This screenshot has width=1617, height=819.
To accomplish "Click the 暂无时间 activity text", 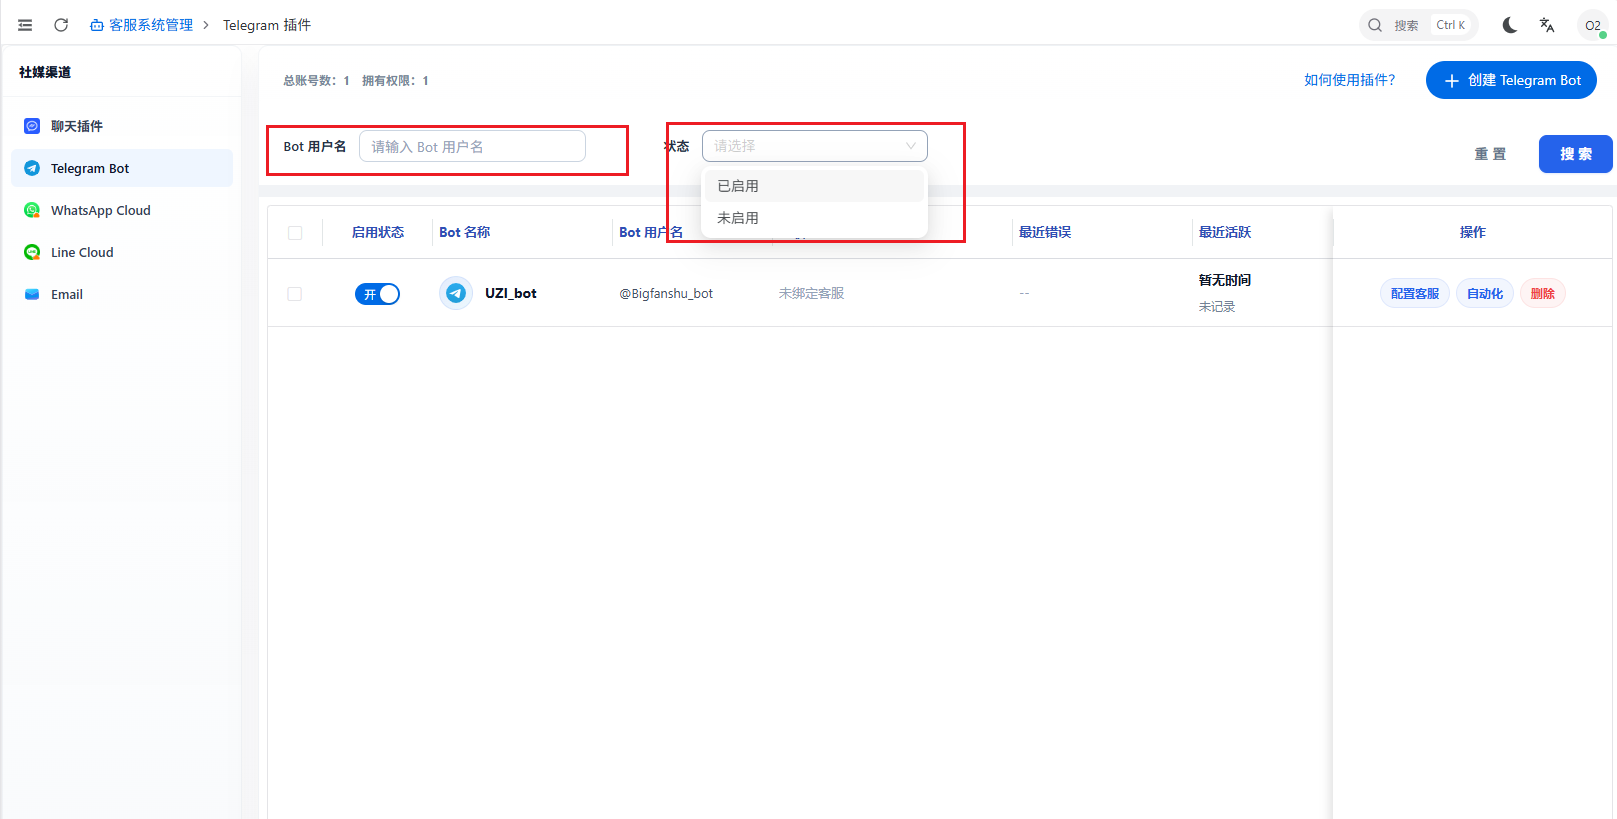I will [x=1225, y=280].
